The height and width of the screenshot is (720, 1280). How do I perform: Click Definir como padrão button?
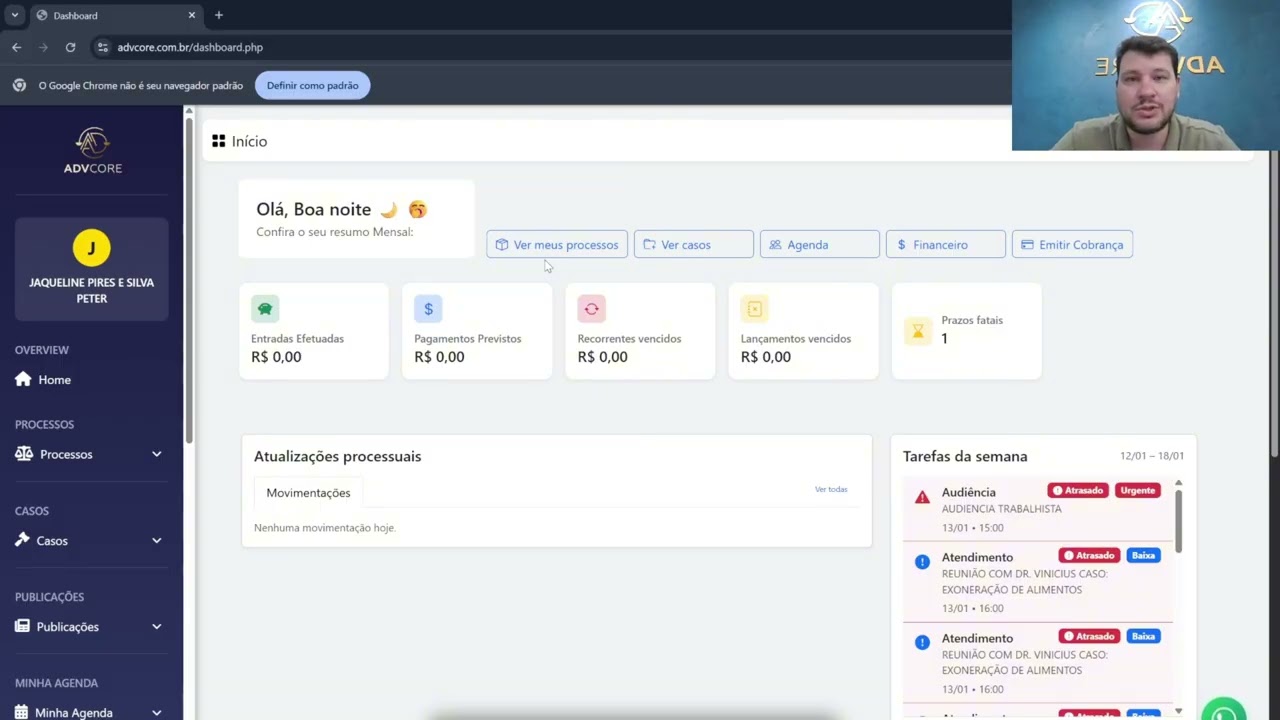pos(313,85)
